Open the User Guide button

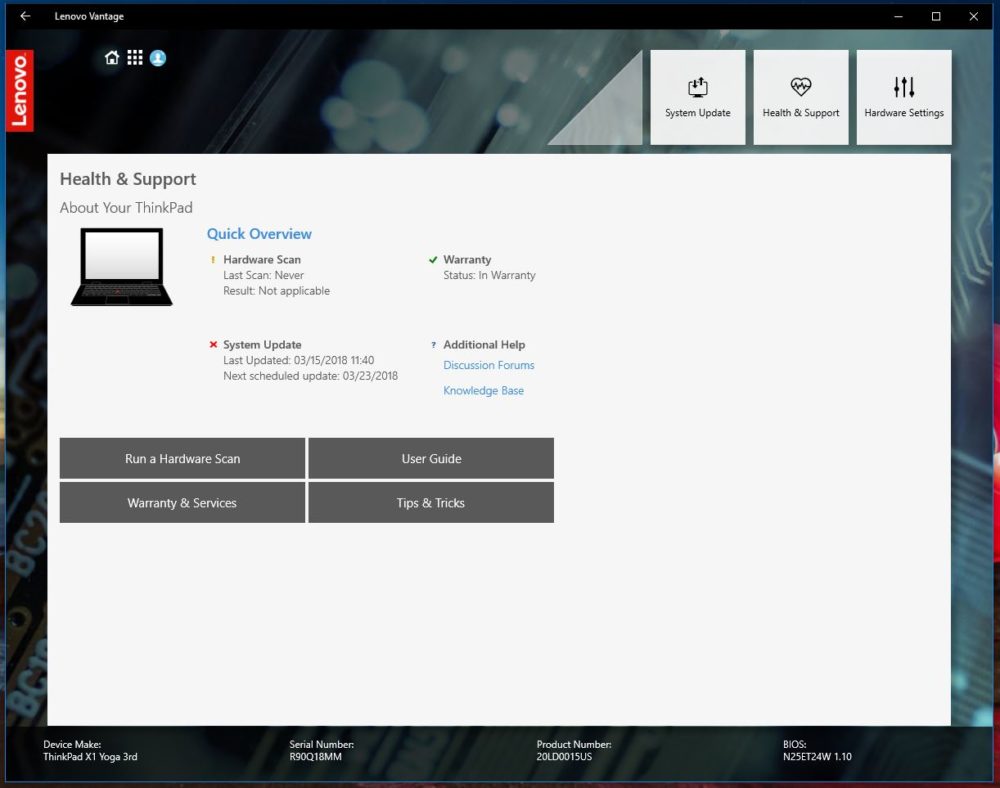(x=431, y=458)
